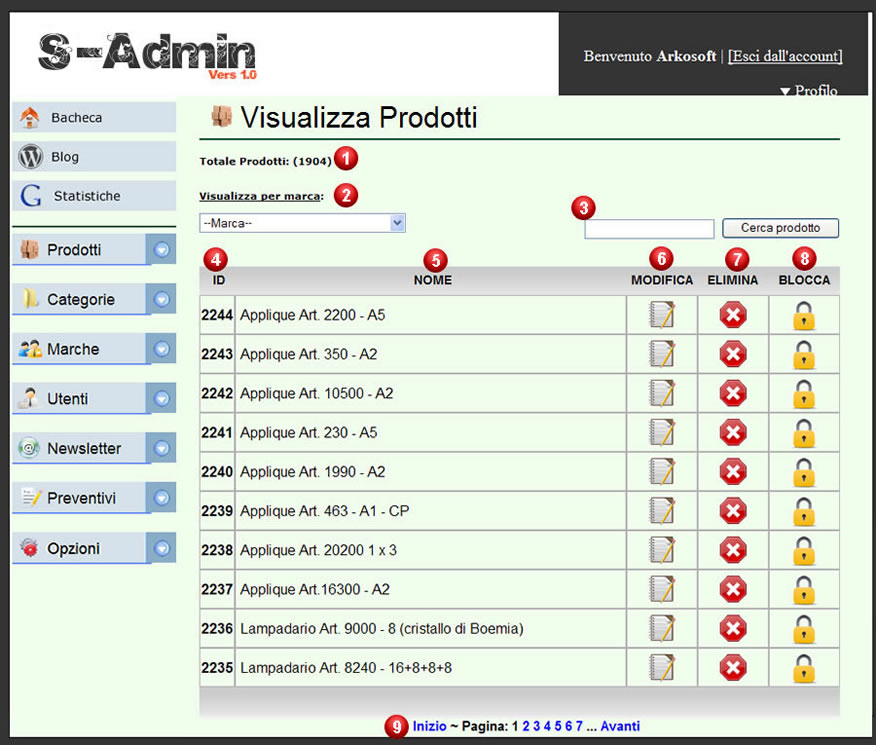Edit Lampadario Art. 9000 - 8 product
Viewport: 876px width, 745px height.
tap(661, 628)
